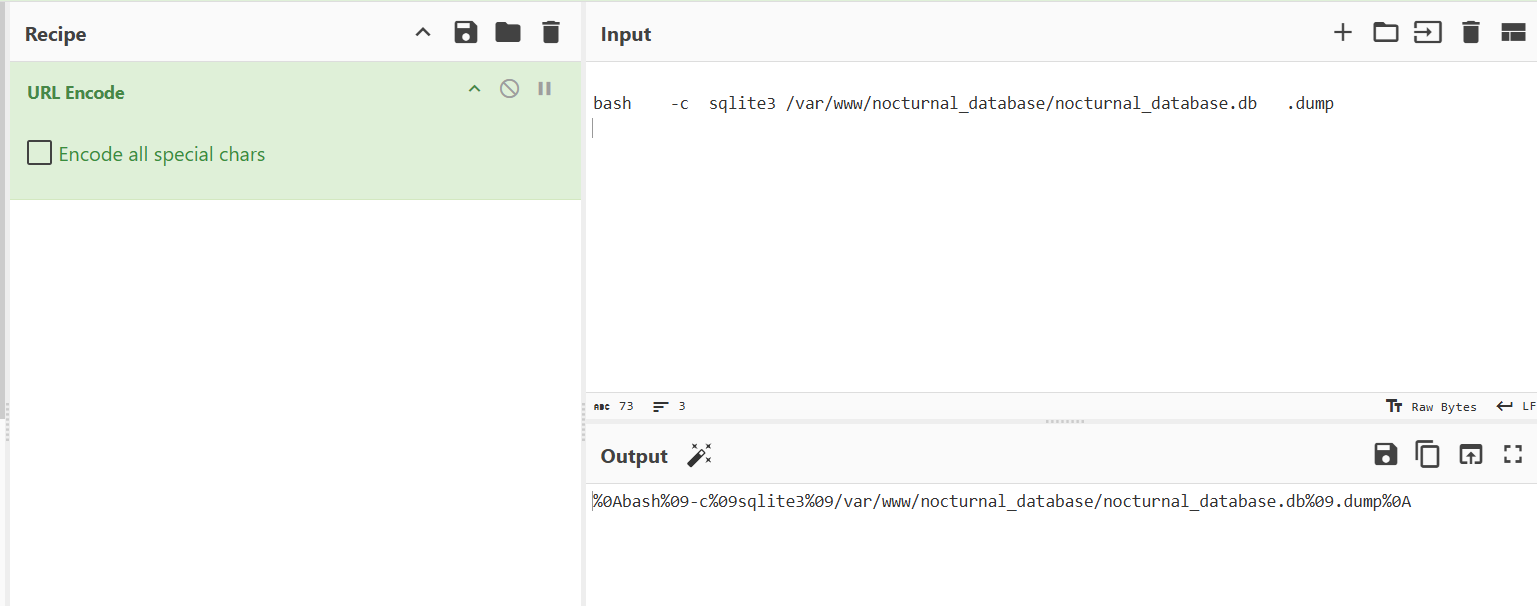Add a new input tab
Image resolution: width=1537 pixels, height=606 pixels.
pos(1343,33)
